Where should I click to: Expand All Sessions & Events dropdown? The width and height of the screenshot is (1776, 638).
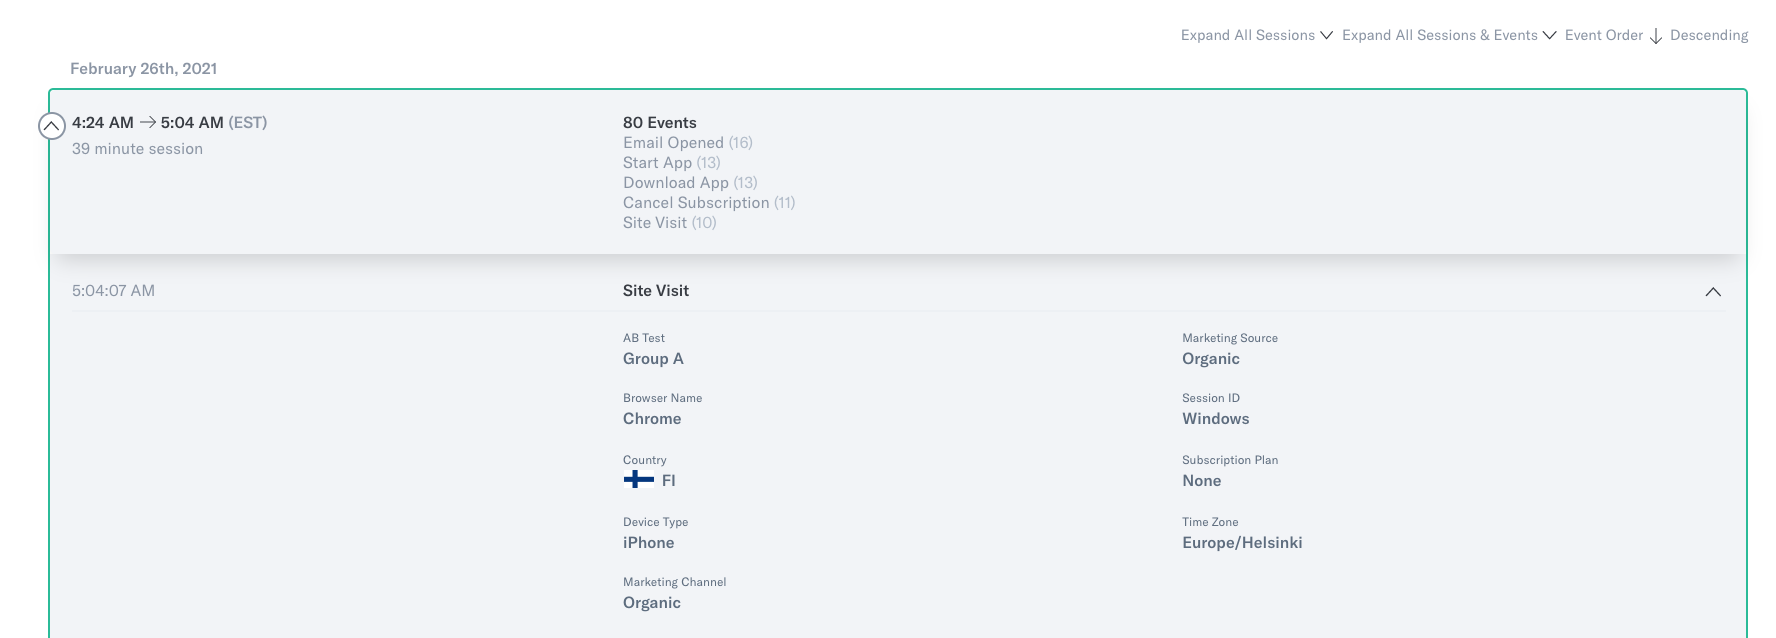pyautogui.click(x=1448, y=35)
